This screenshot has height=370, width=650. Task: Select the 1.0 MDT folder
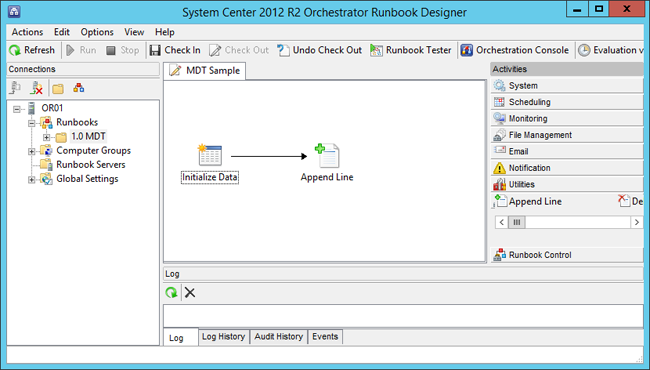[88, 136]
